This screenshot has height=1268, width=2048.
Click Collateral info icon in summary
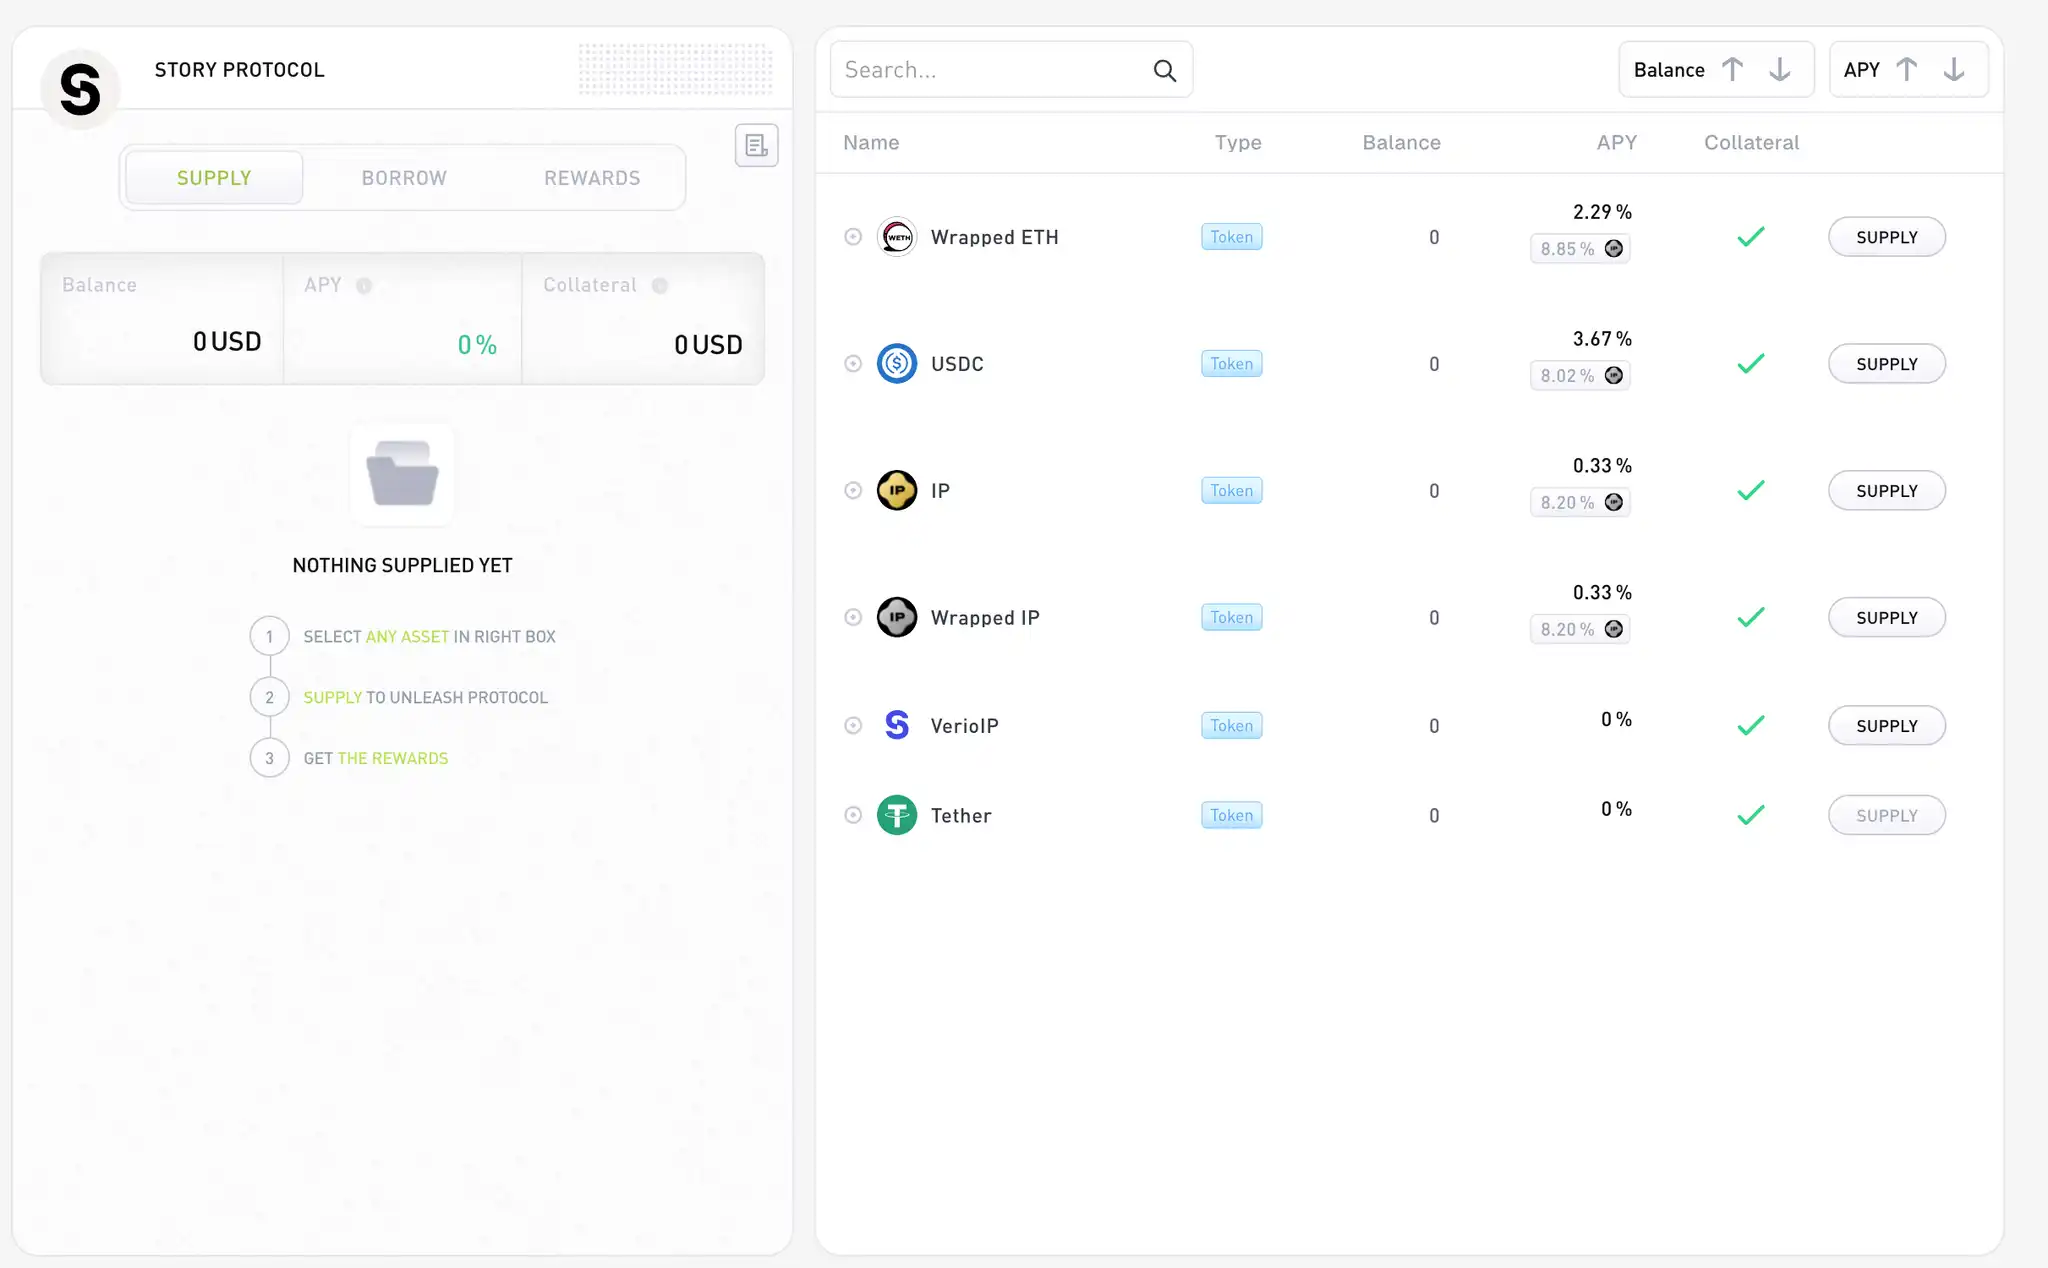(660, 286)
